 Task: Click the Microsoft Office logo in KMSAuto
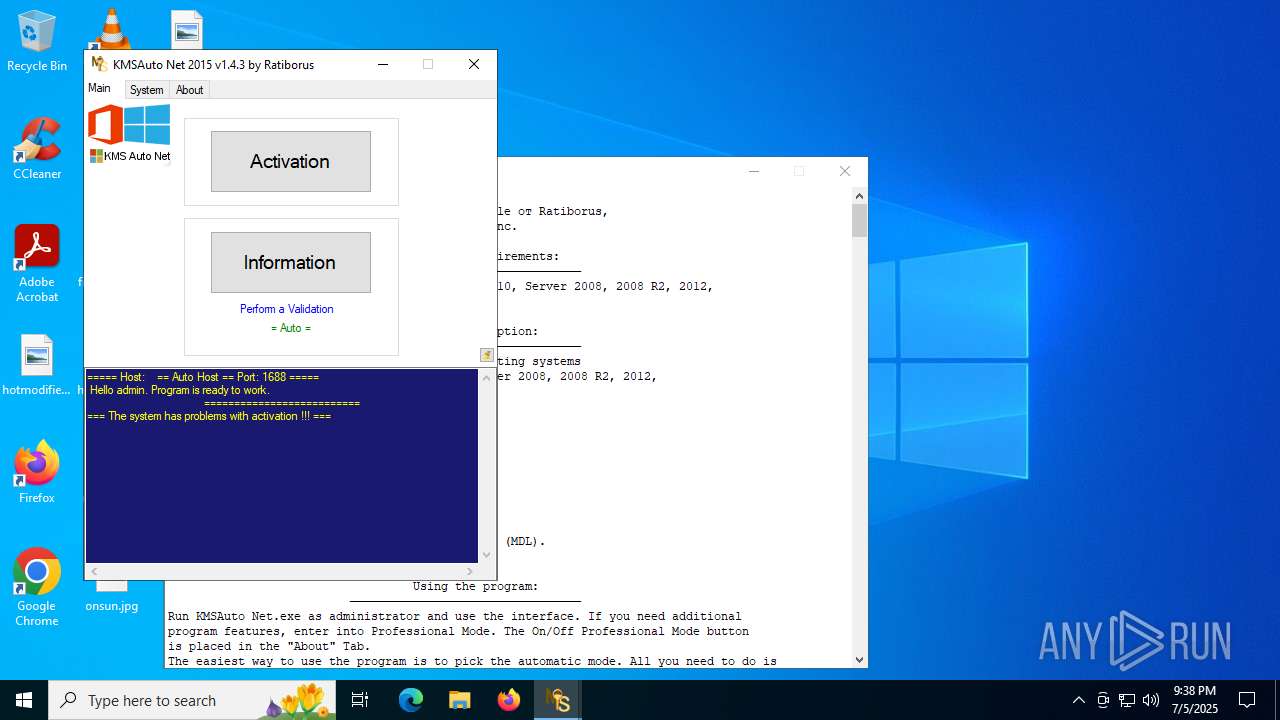(x=105, y=125)
